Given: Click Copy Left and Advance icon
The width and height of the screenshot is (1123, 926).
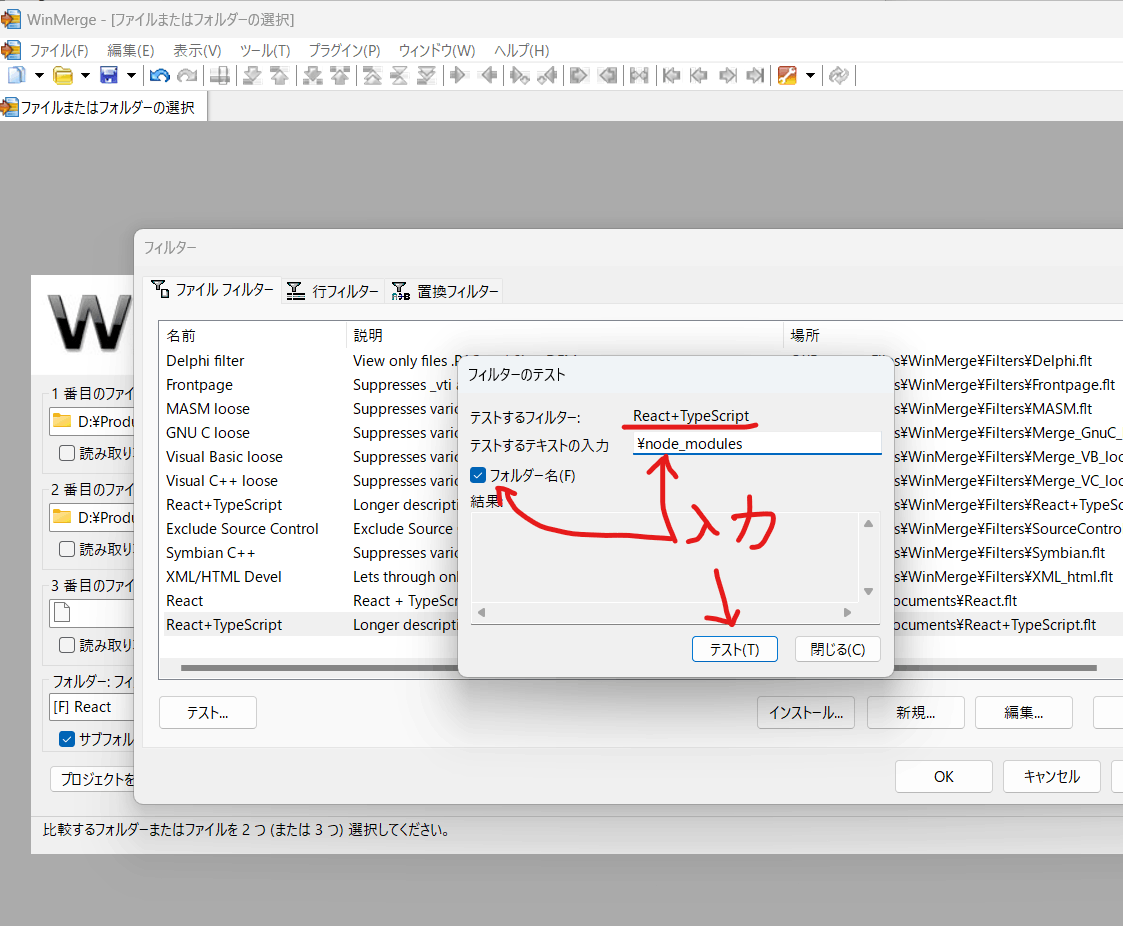Looking at the screenshot, I should tap(547, 75).
